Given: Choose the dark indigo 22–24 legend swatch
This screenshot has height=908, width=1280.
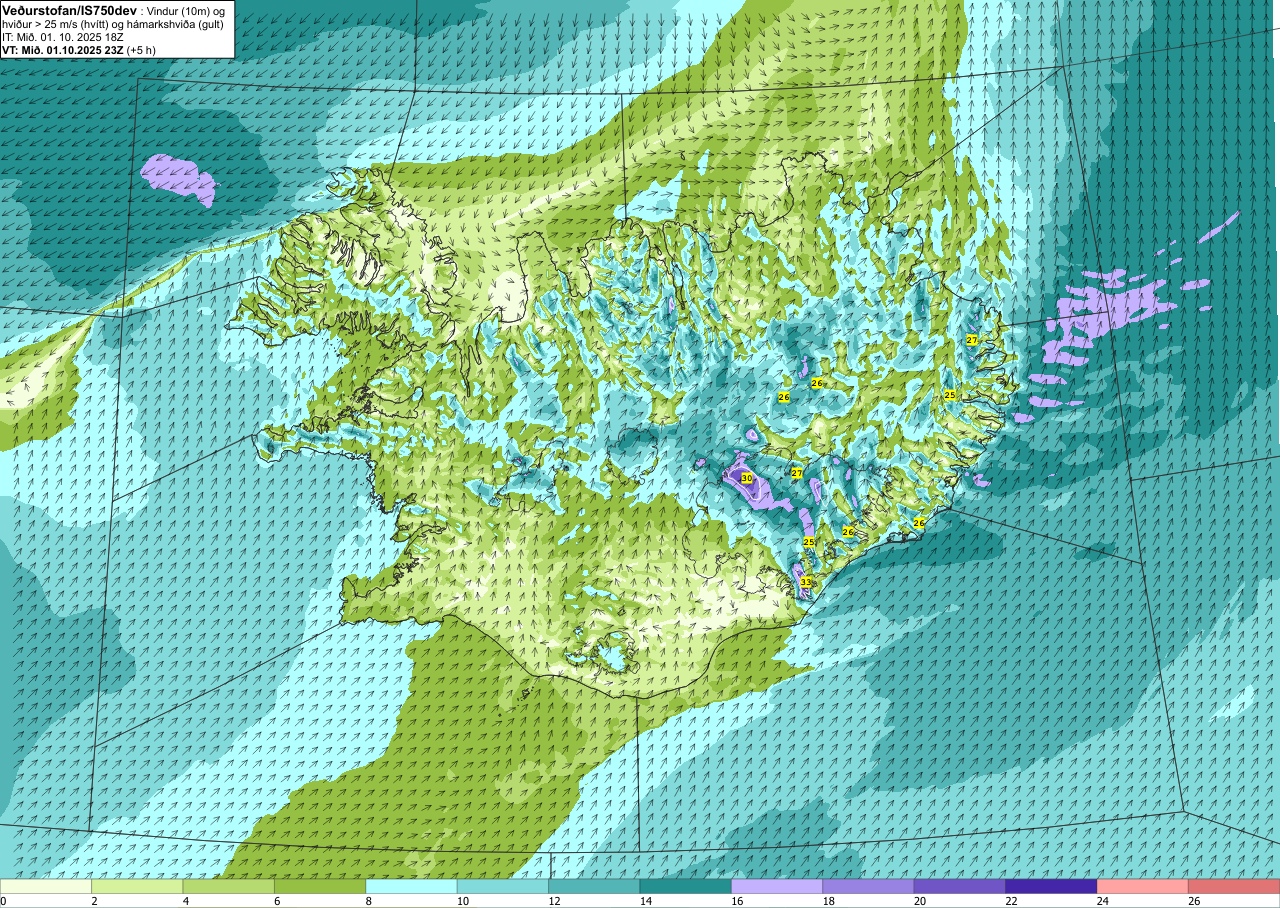Looking at the screenshot, I should point(1051,887).
